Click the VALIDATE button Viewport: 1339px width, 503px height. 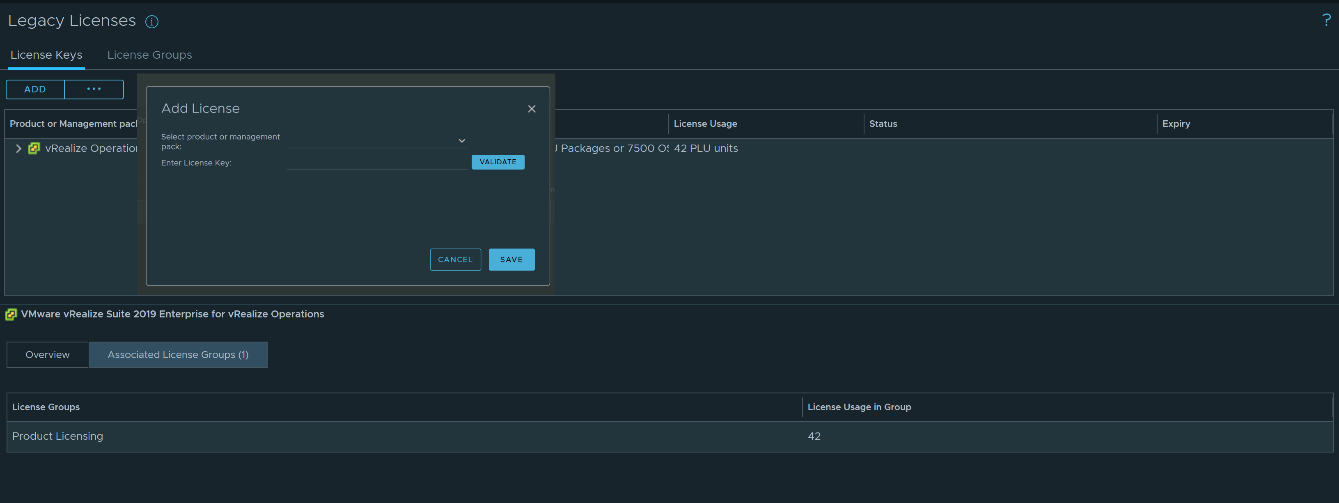(x=498, y=162)
